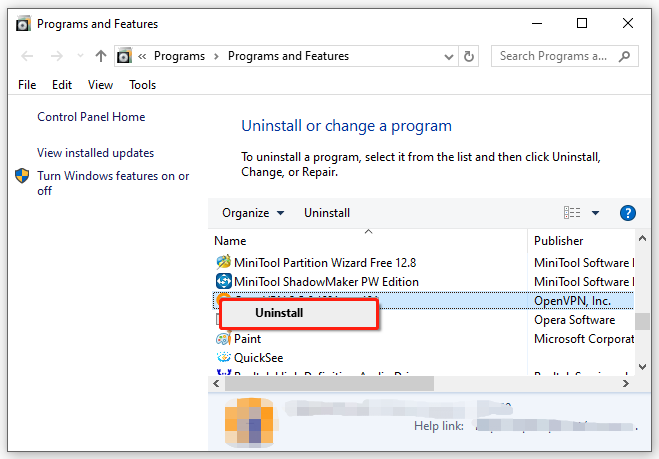
Task: Open the help question mark icon
Action: [x=627, y=213]
